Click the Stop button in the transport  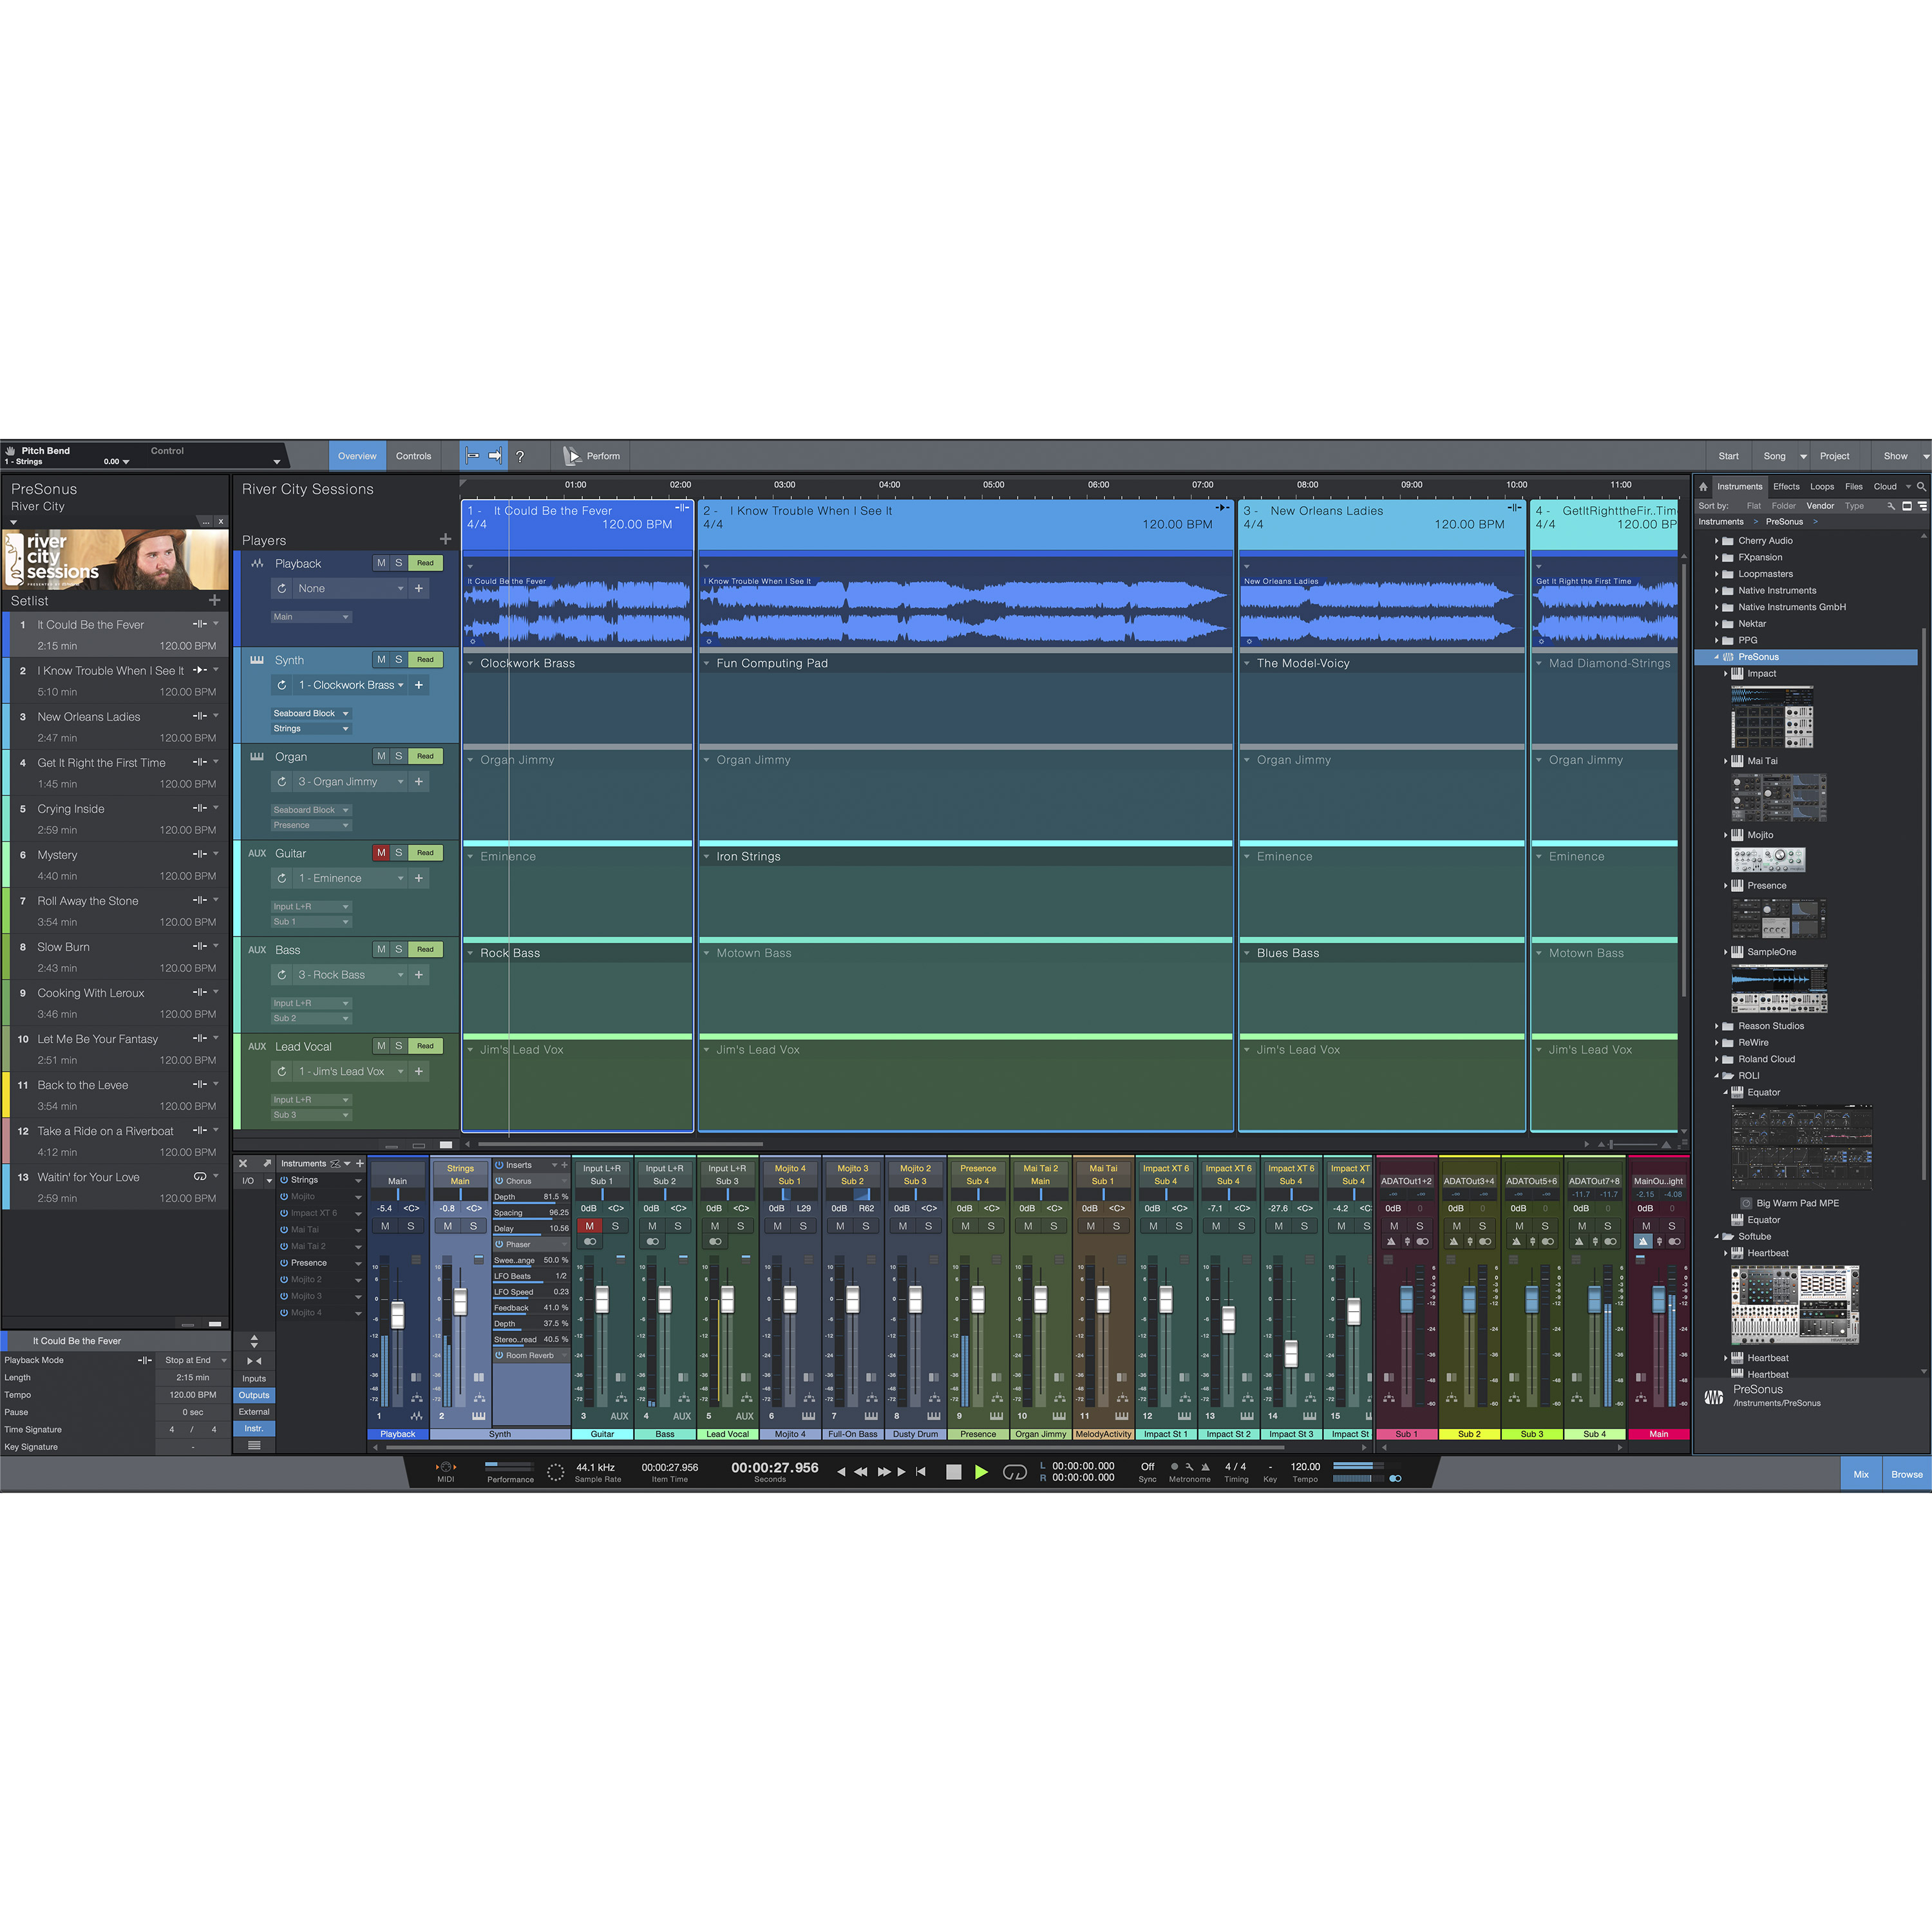(954, 1472)
